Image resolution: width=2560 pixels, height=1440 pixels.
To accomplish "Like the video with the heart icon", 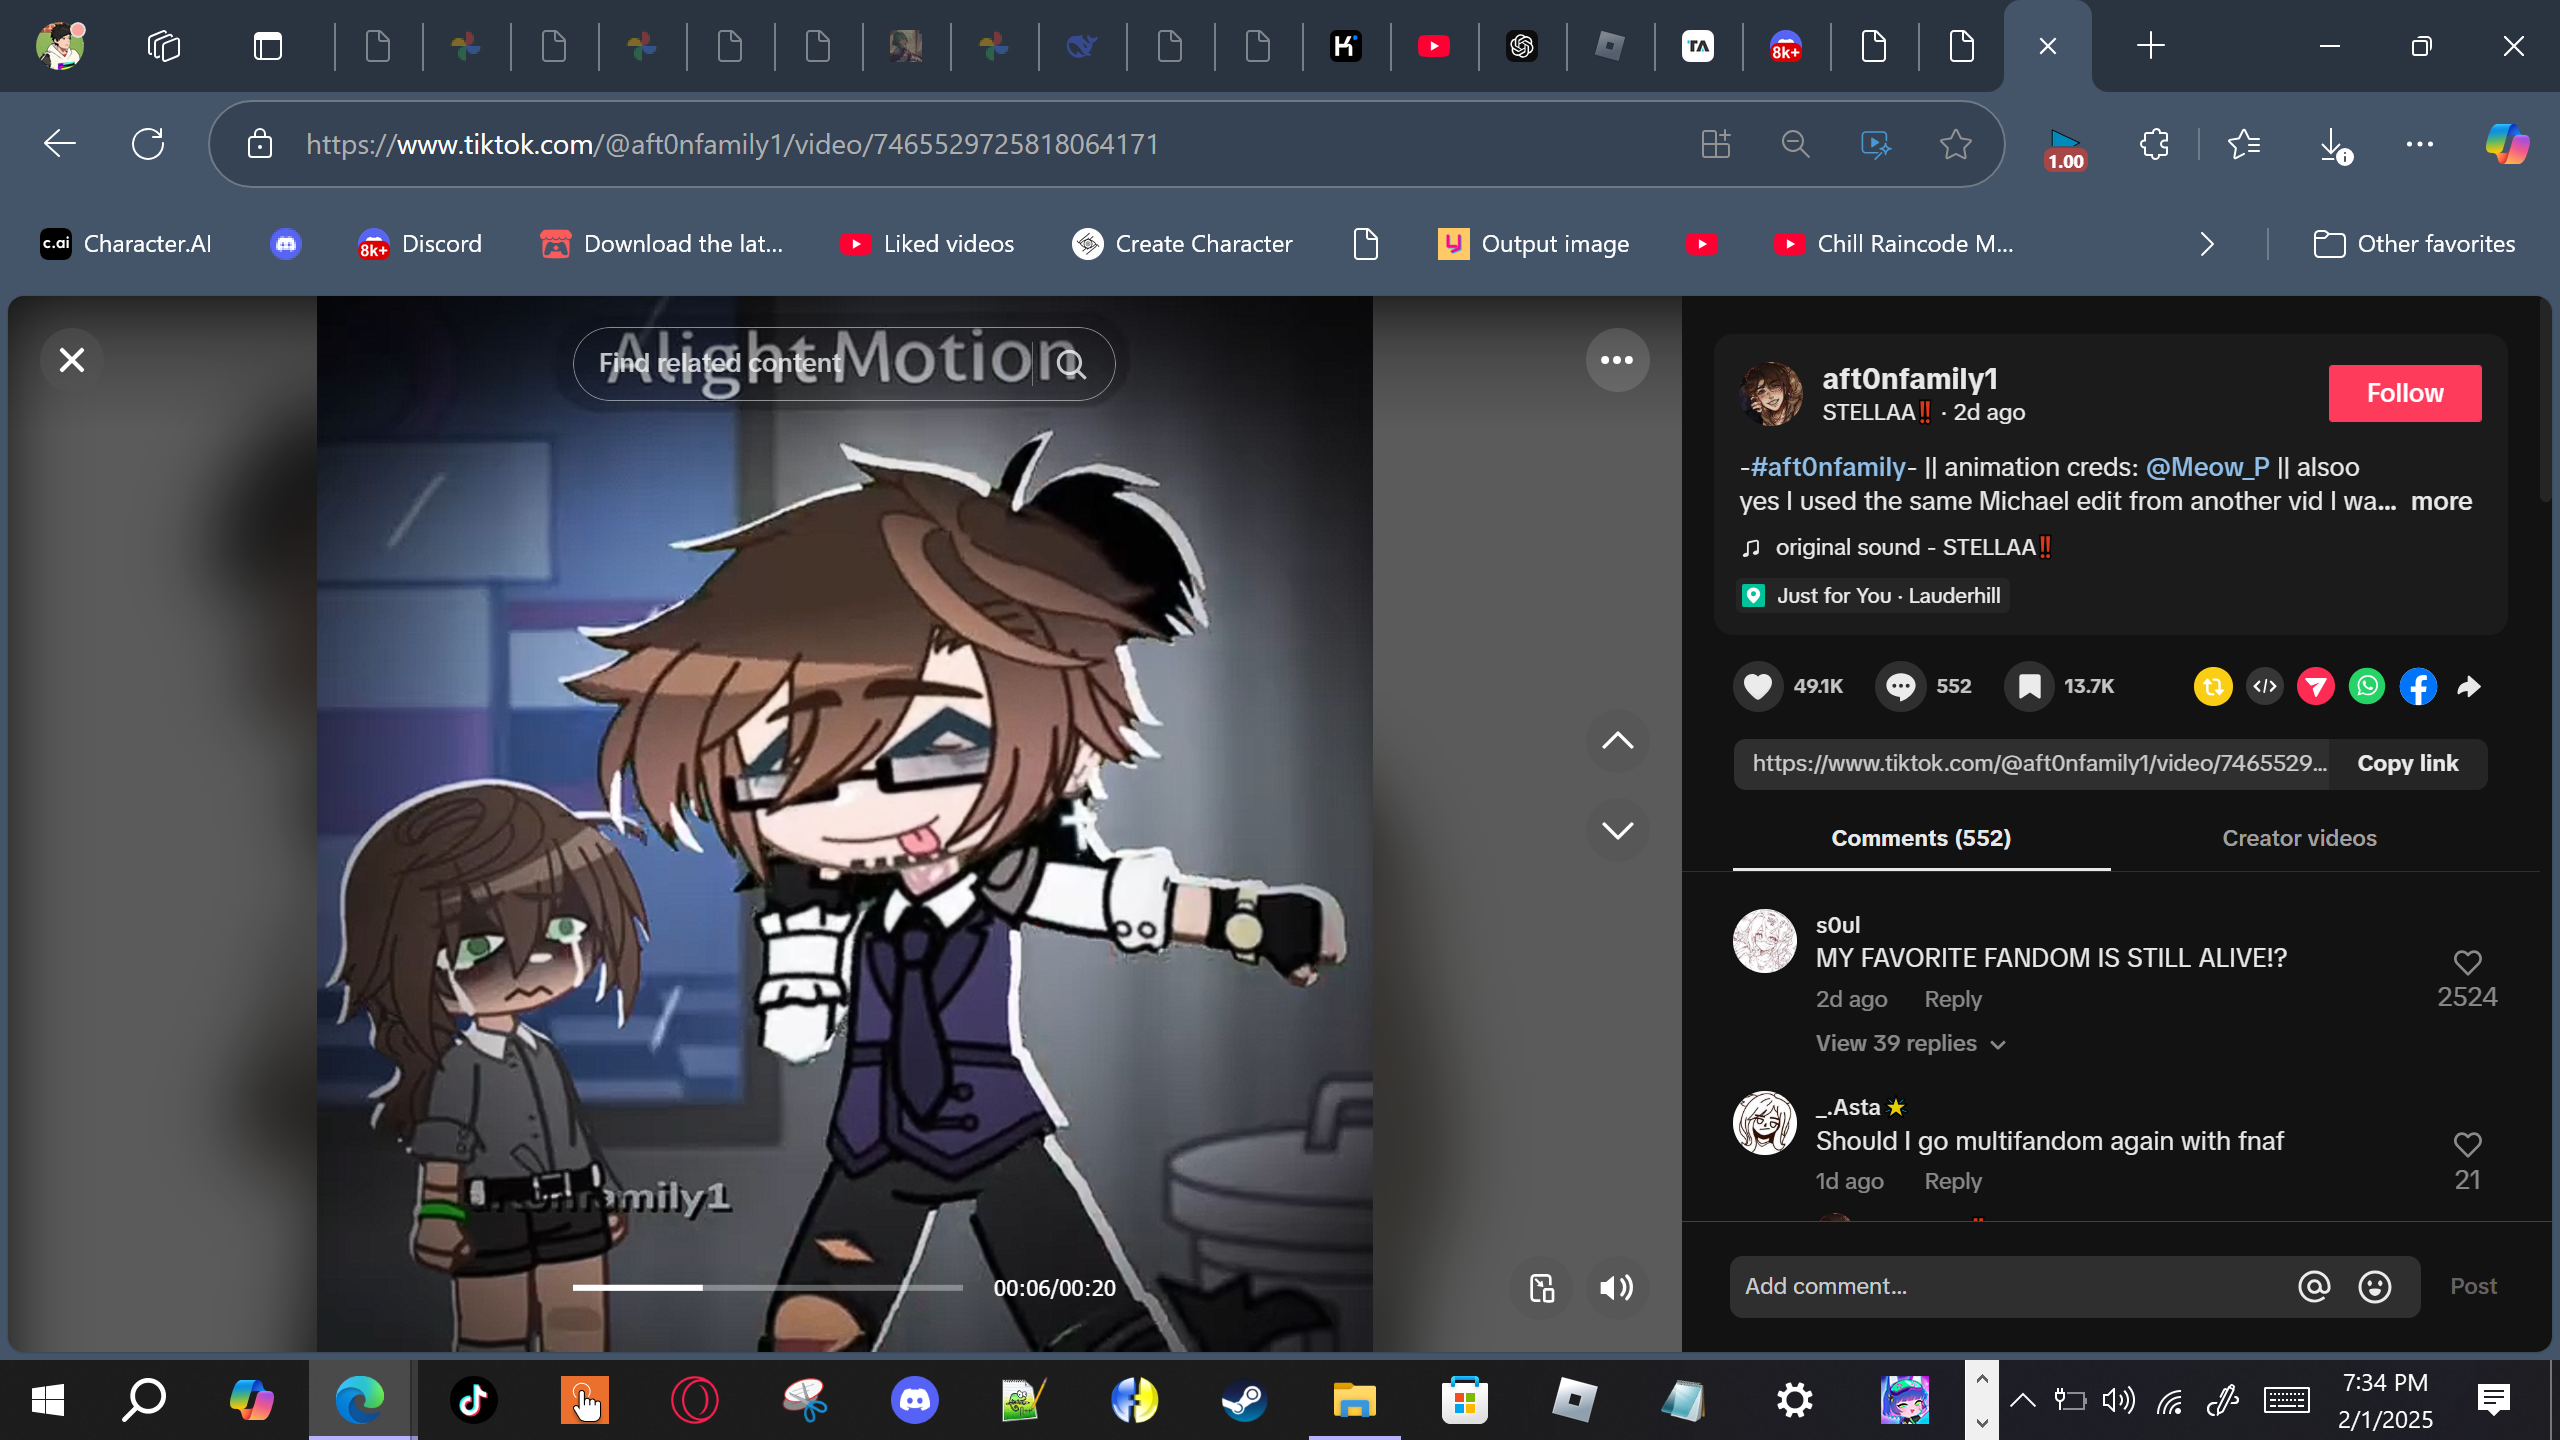I will click(1757, 686).
